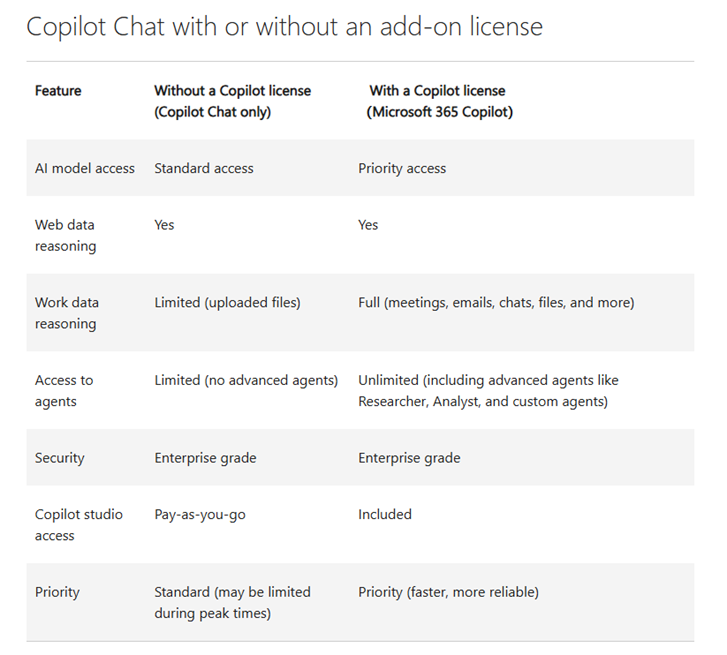The image size is (727, 655).
Task: Select the 'Access to agents' row label
Action: [x=64, y=391]
